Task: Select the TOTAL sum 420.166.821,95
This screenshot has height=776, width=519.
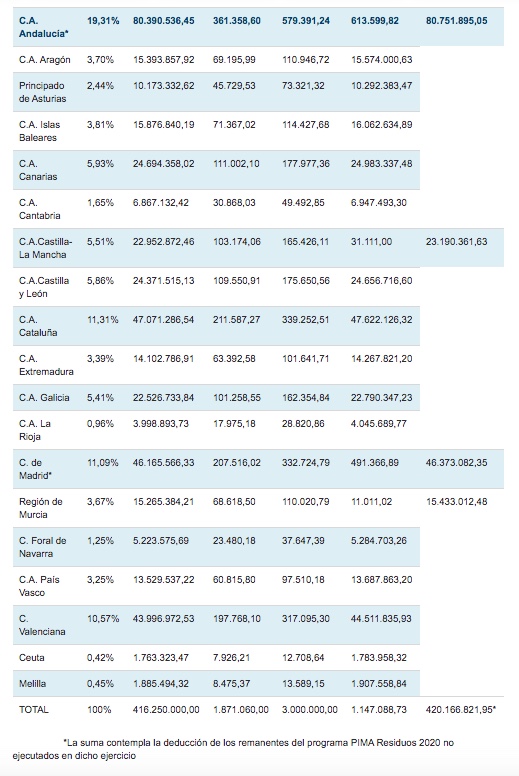Action: point(461,710)
